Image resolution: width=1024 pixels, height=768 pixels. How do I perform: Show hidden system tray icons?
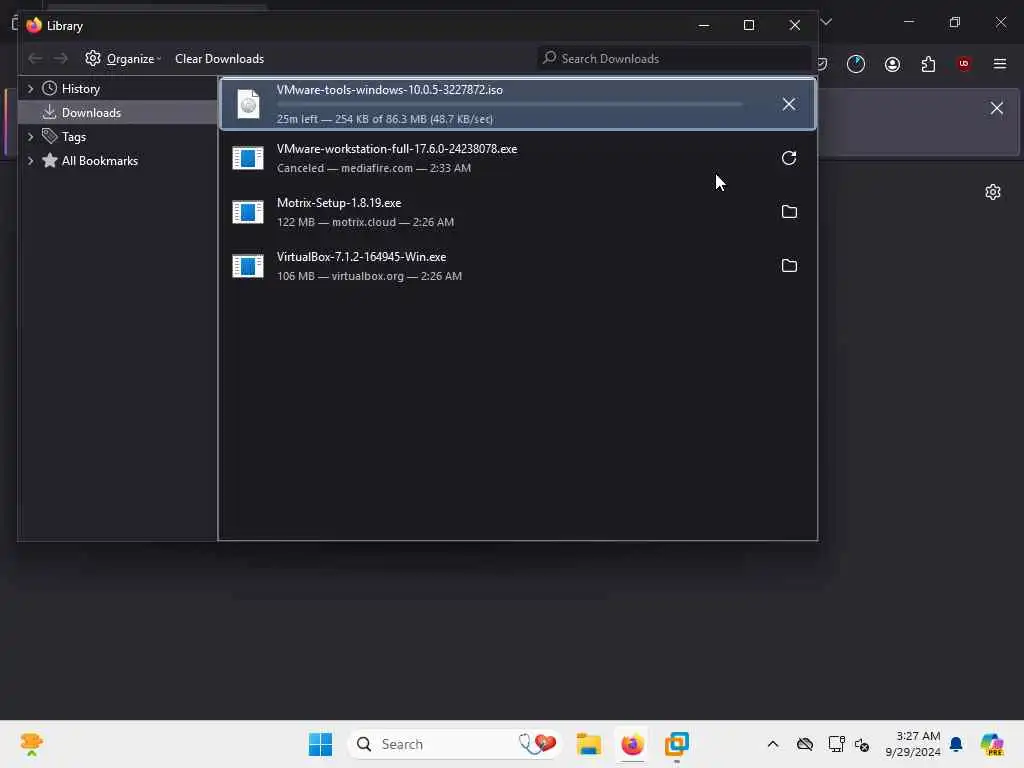[773, 744]
